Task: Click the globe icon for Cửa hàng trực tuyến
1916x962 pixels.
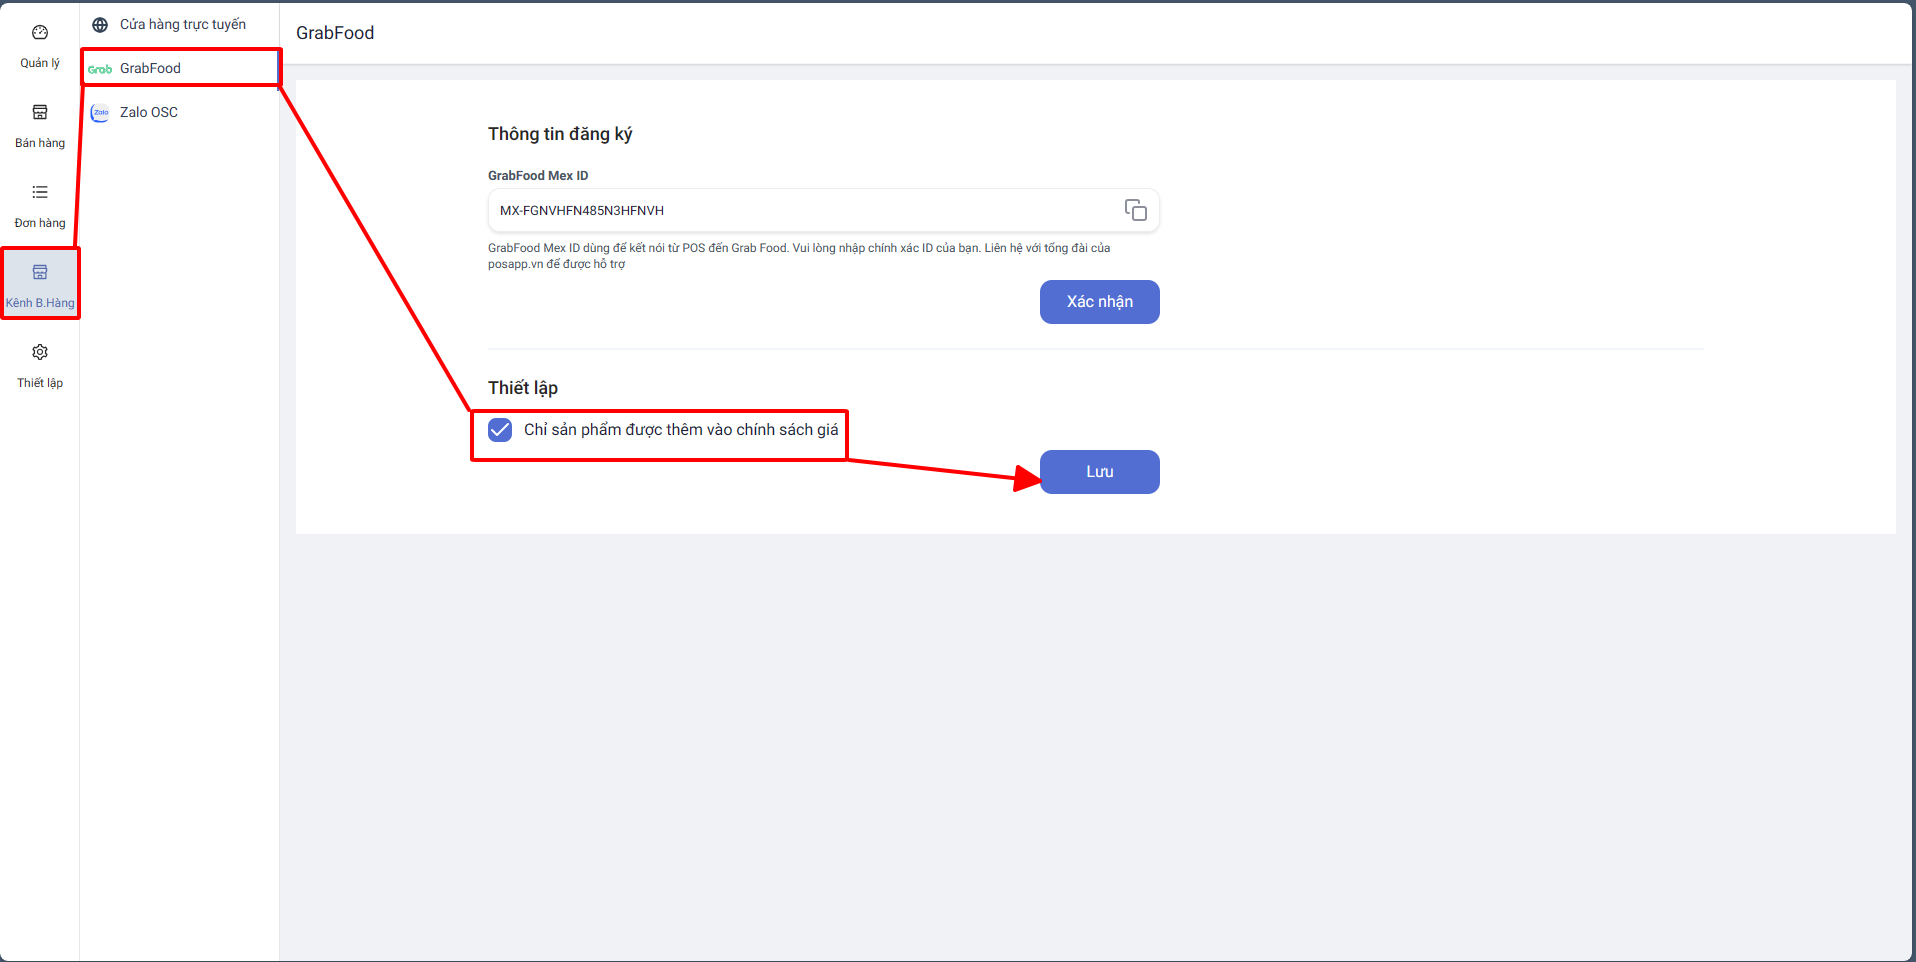Action: [x=100, y=25]
